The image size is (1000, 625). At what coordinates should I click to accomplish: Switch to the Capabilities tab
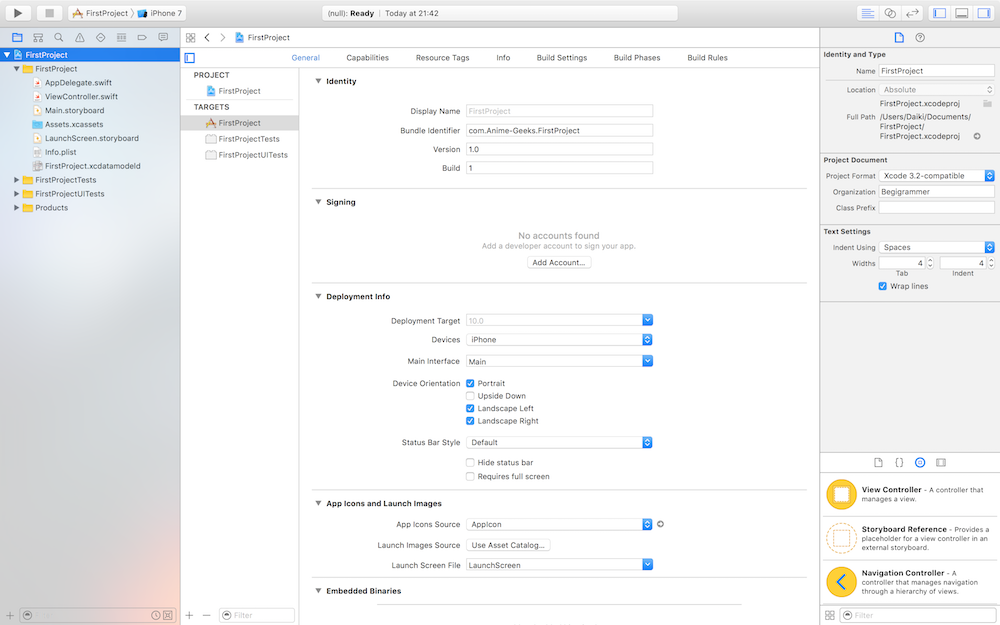pos(367,57)
